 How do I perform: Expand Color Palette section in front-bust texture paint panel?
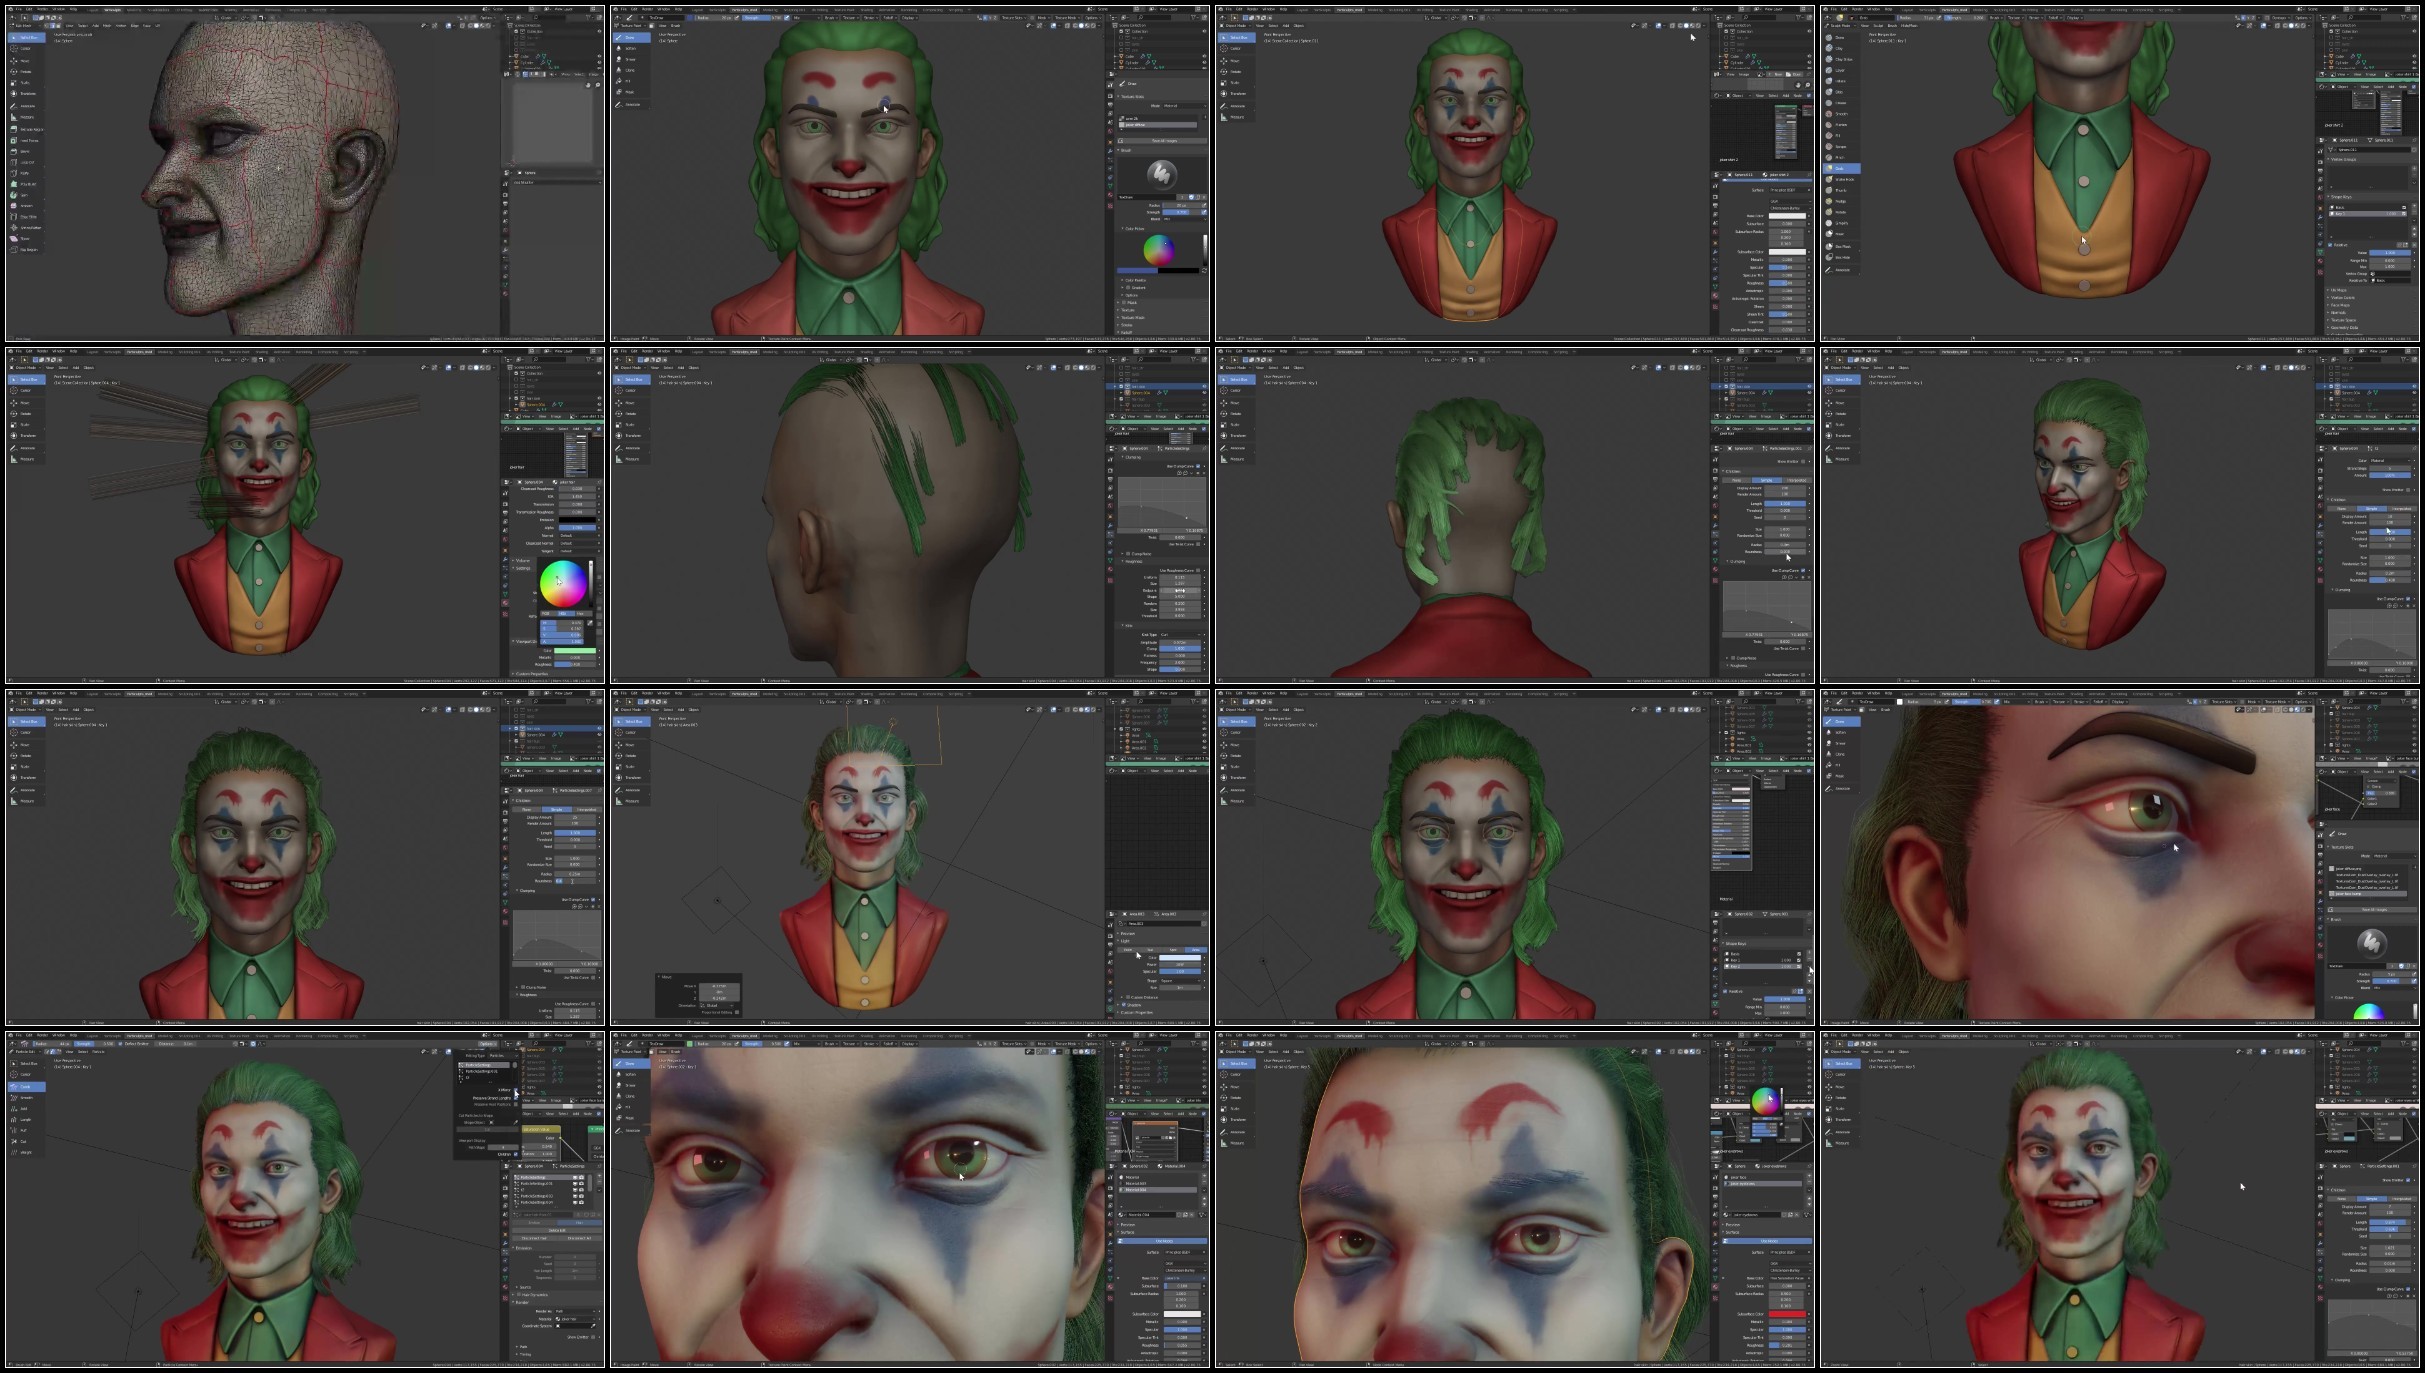1136,280
